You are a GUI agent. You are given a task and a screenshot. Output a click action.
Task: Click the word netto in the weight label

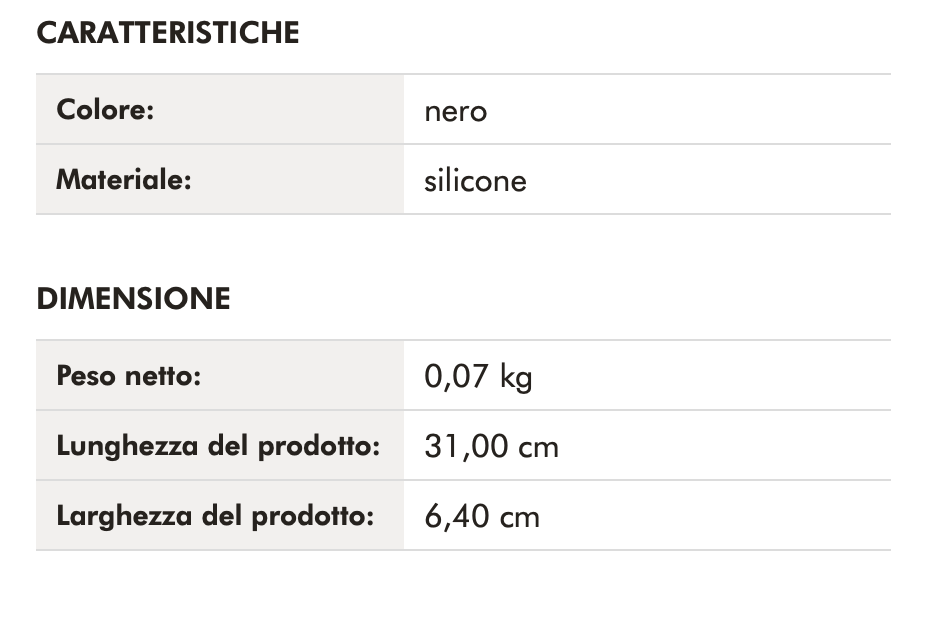163,376
